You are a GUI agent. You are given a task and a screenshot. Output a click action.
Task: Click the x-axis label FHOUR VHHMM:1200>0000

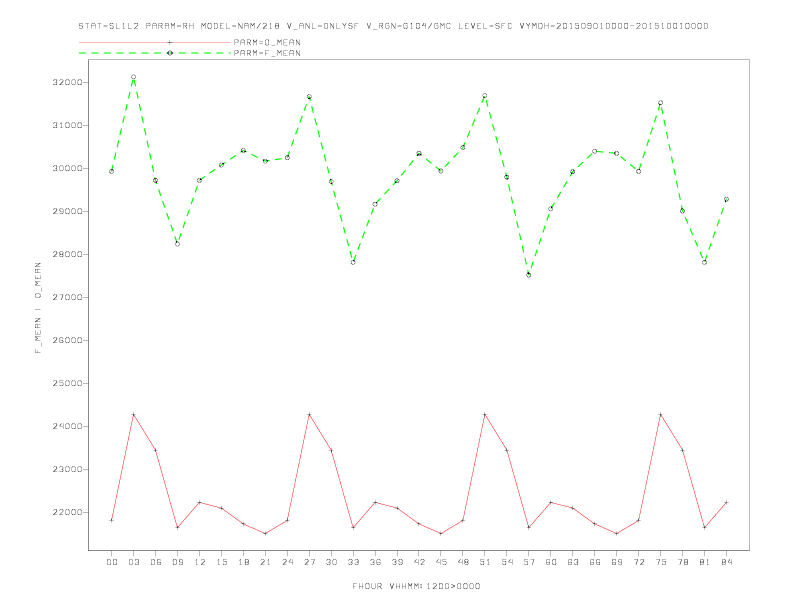[x=416, y=586]
